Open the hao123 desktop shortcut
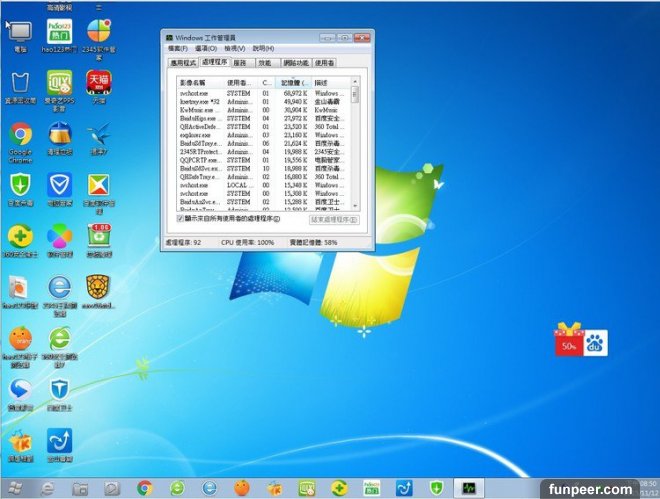Image resolution: width=660 pixels, height=499 pixels. [x=60, y=28]
